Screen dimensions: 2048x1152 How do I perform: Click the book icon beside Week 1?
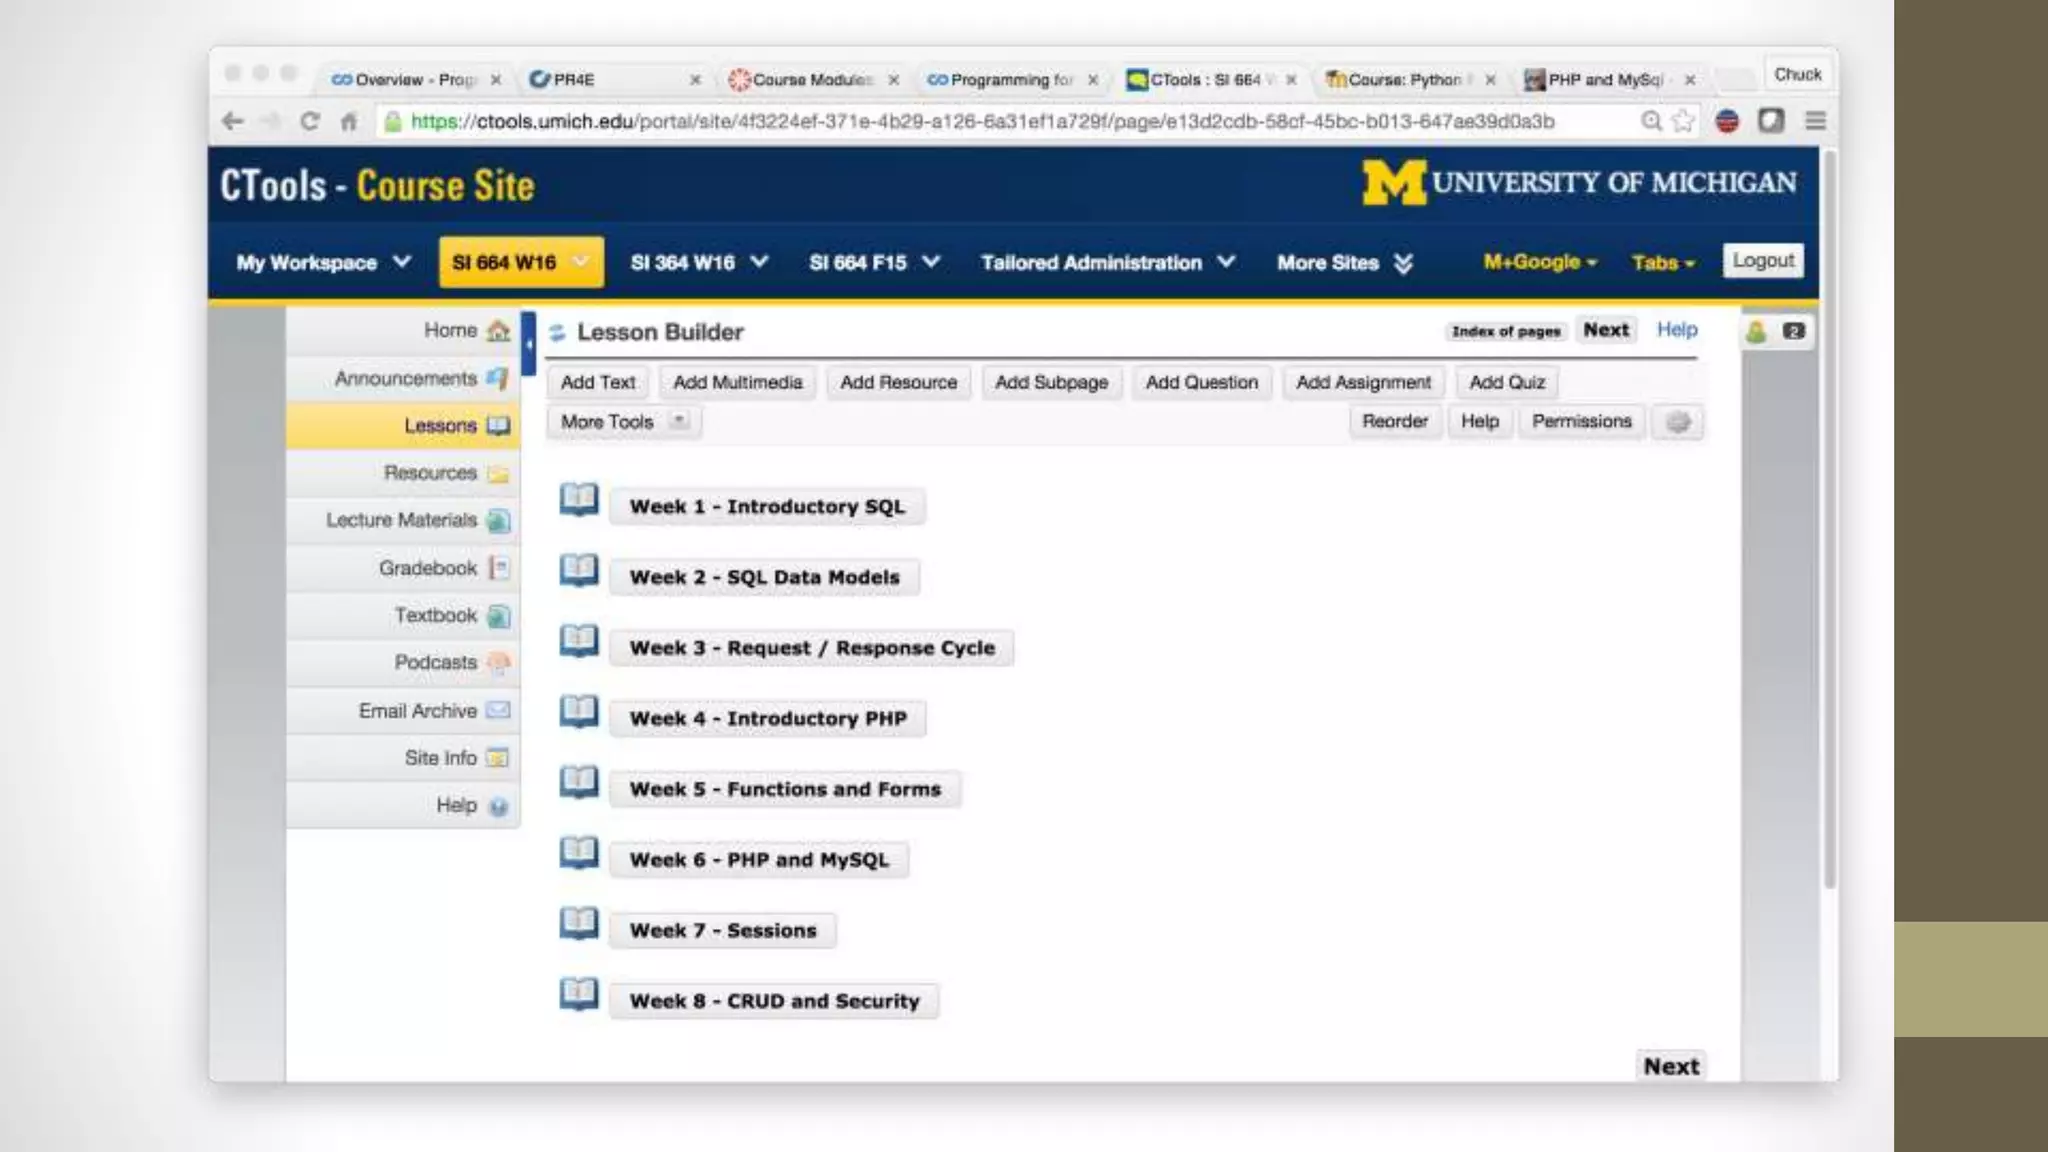click(x=578, y=499)
